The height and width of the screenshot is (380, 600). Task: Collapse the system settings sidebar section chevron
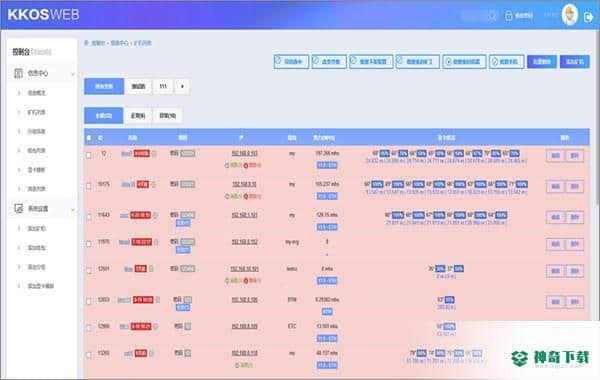point(73,209)
